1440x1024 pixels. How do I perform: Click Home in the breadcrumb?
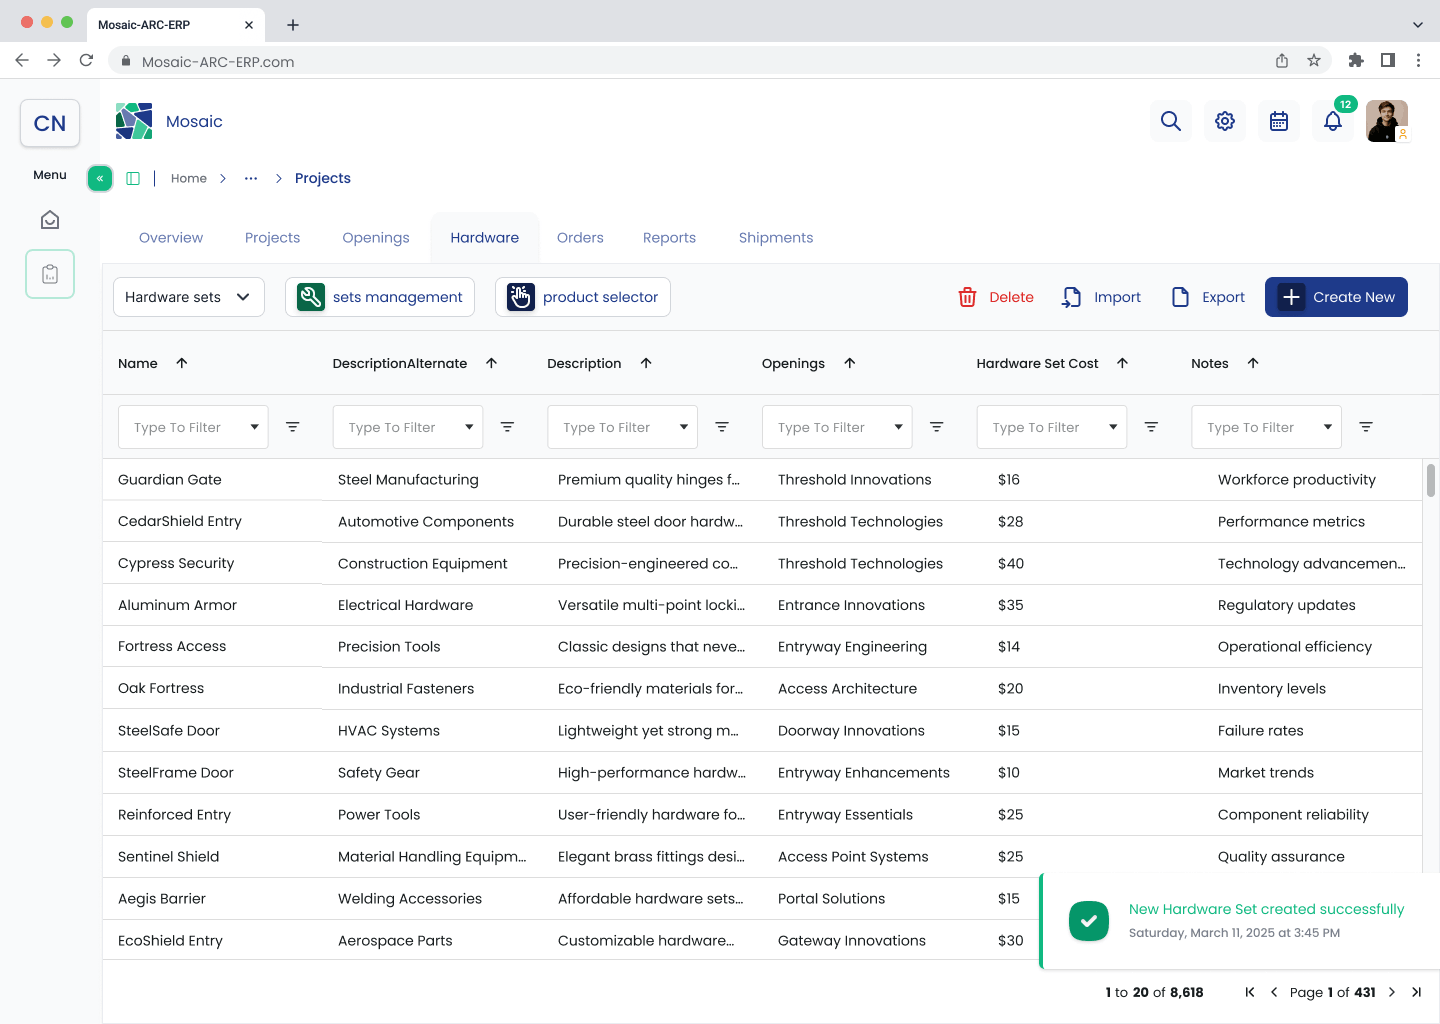[x=189, y=178]
